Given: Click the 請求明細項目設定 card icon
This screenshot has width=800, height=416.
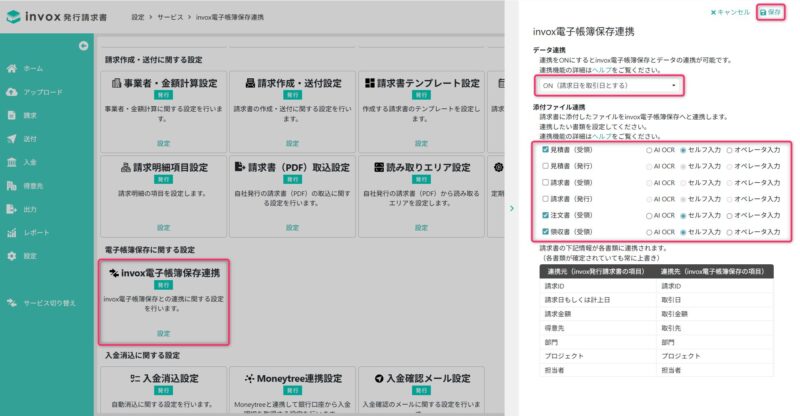Looking at the screenshot, I should point(126,167).
